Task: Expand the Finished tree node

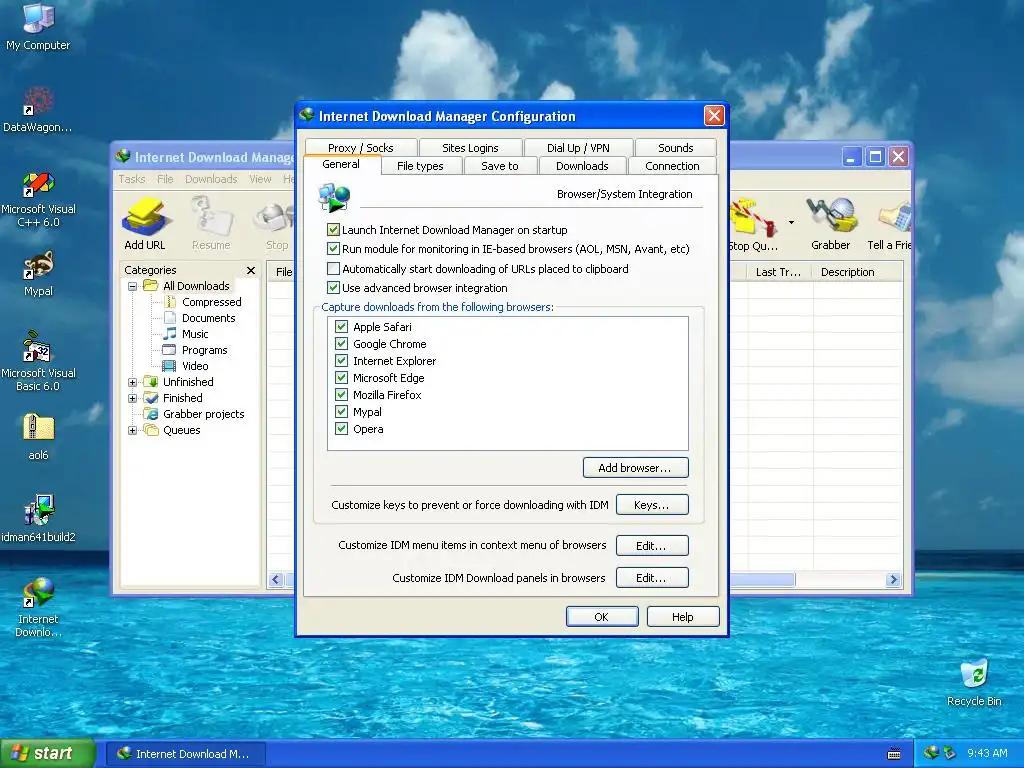Action: tap(133, 398)
